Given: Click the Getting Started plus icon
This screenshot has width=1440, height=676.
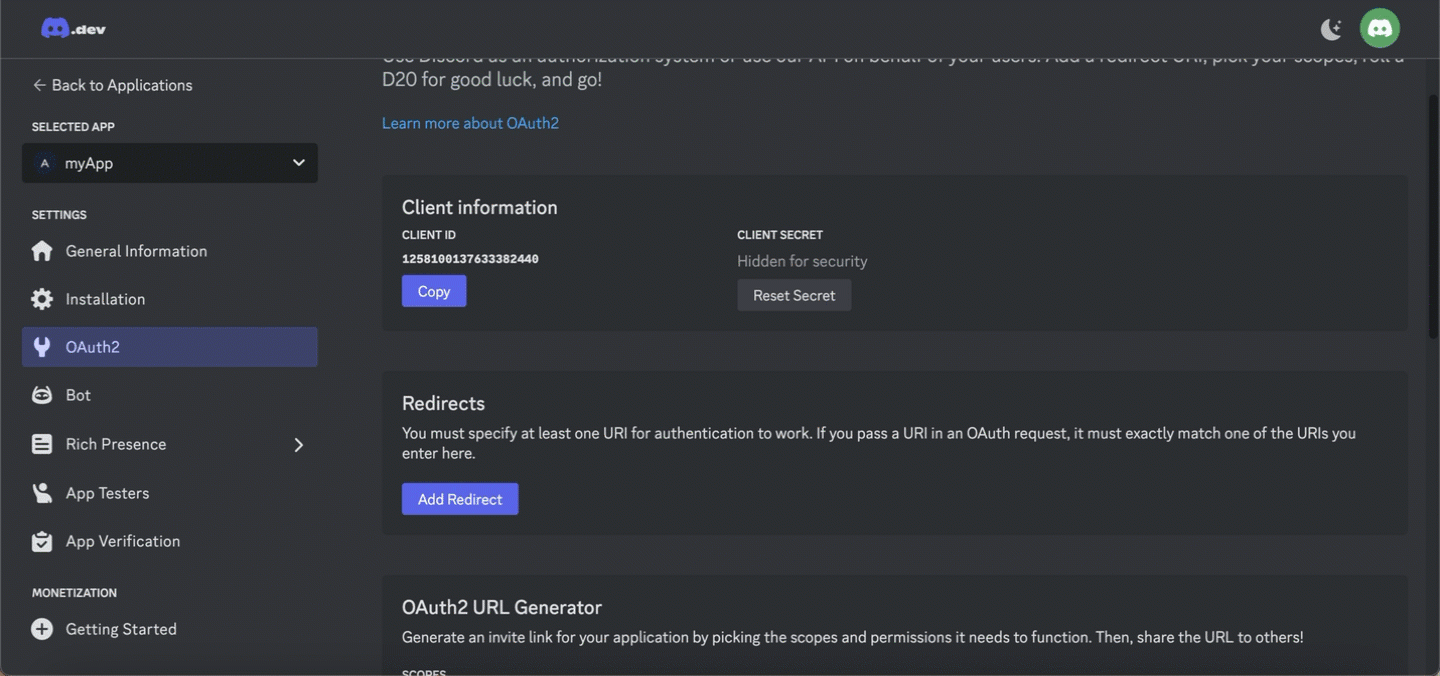Looking at the screenshot, I should [x=42, y=629].
